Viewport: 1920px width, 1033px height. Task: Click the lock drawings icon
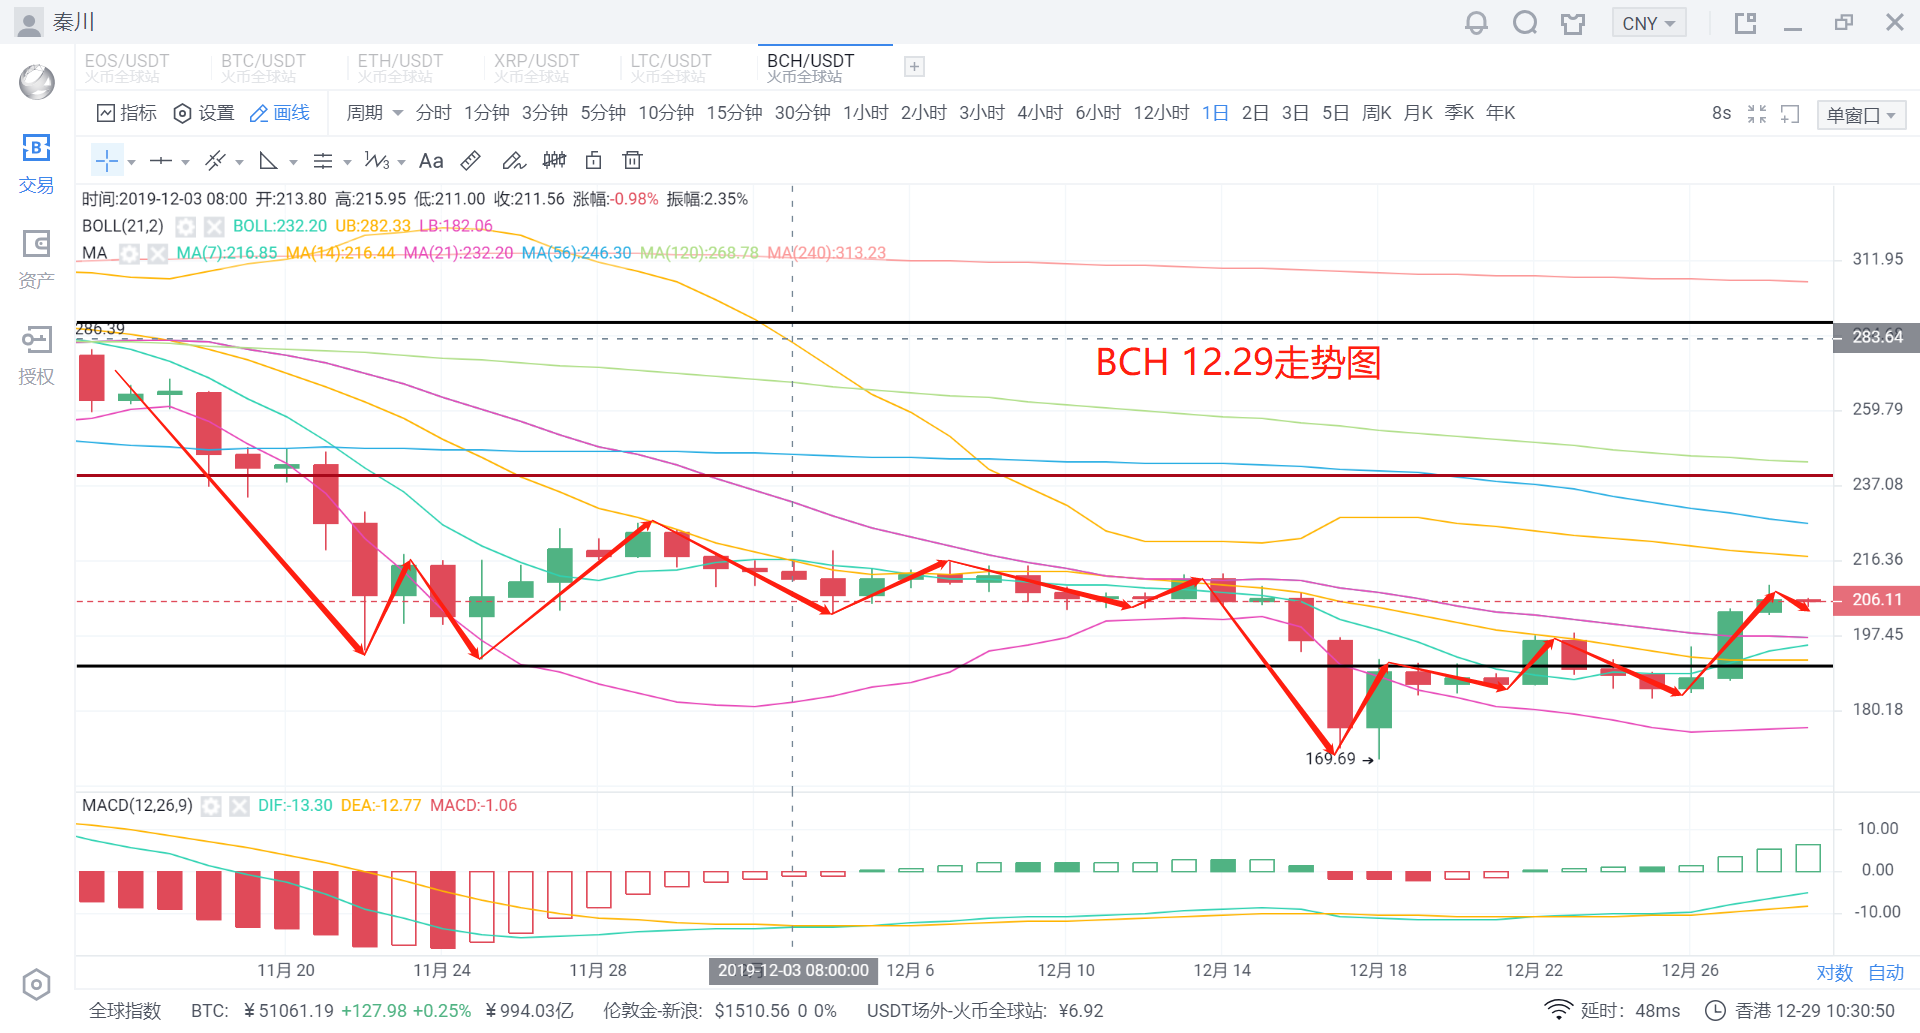click(593, 161)
